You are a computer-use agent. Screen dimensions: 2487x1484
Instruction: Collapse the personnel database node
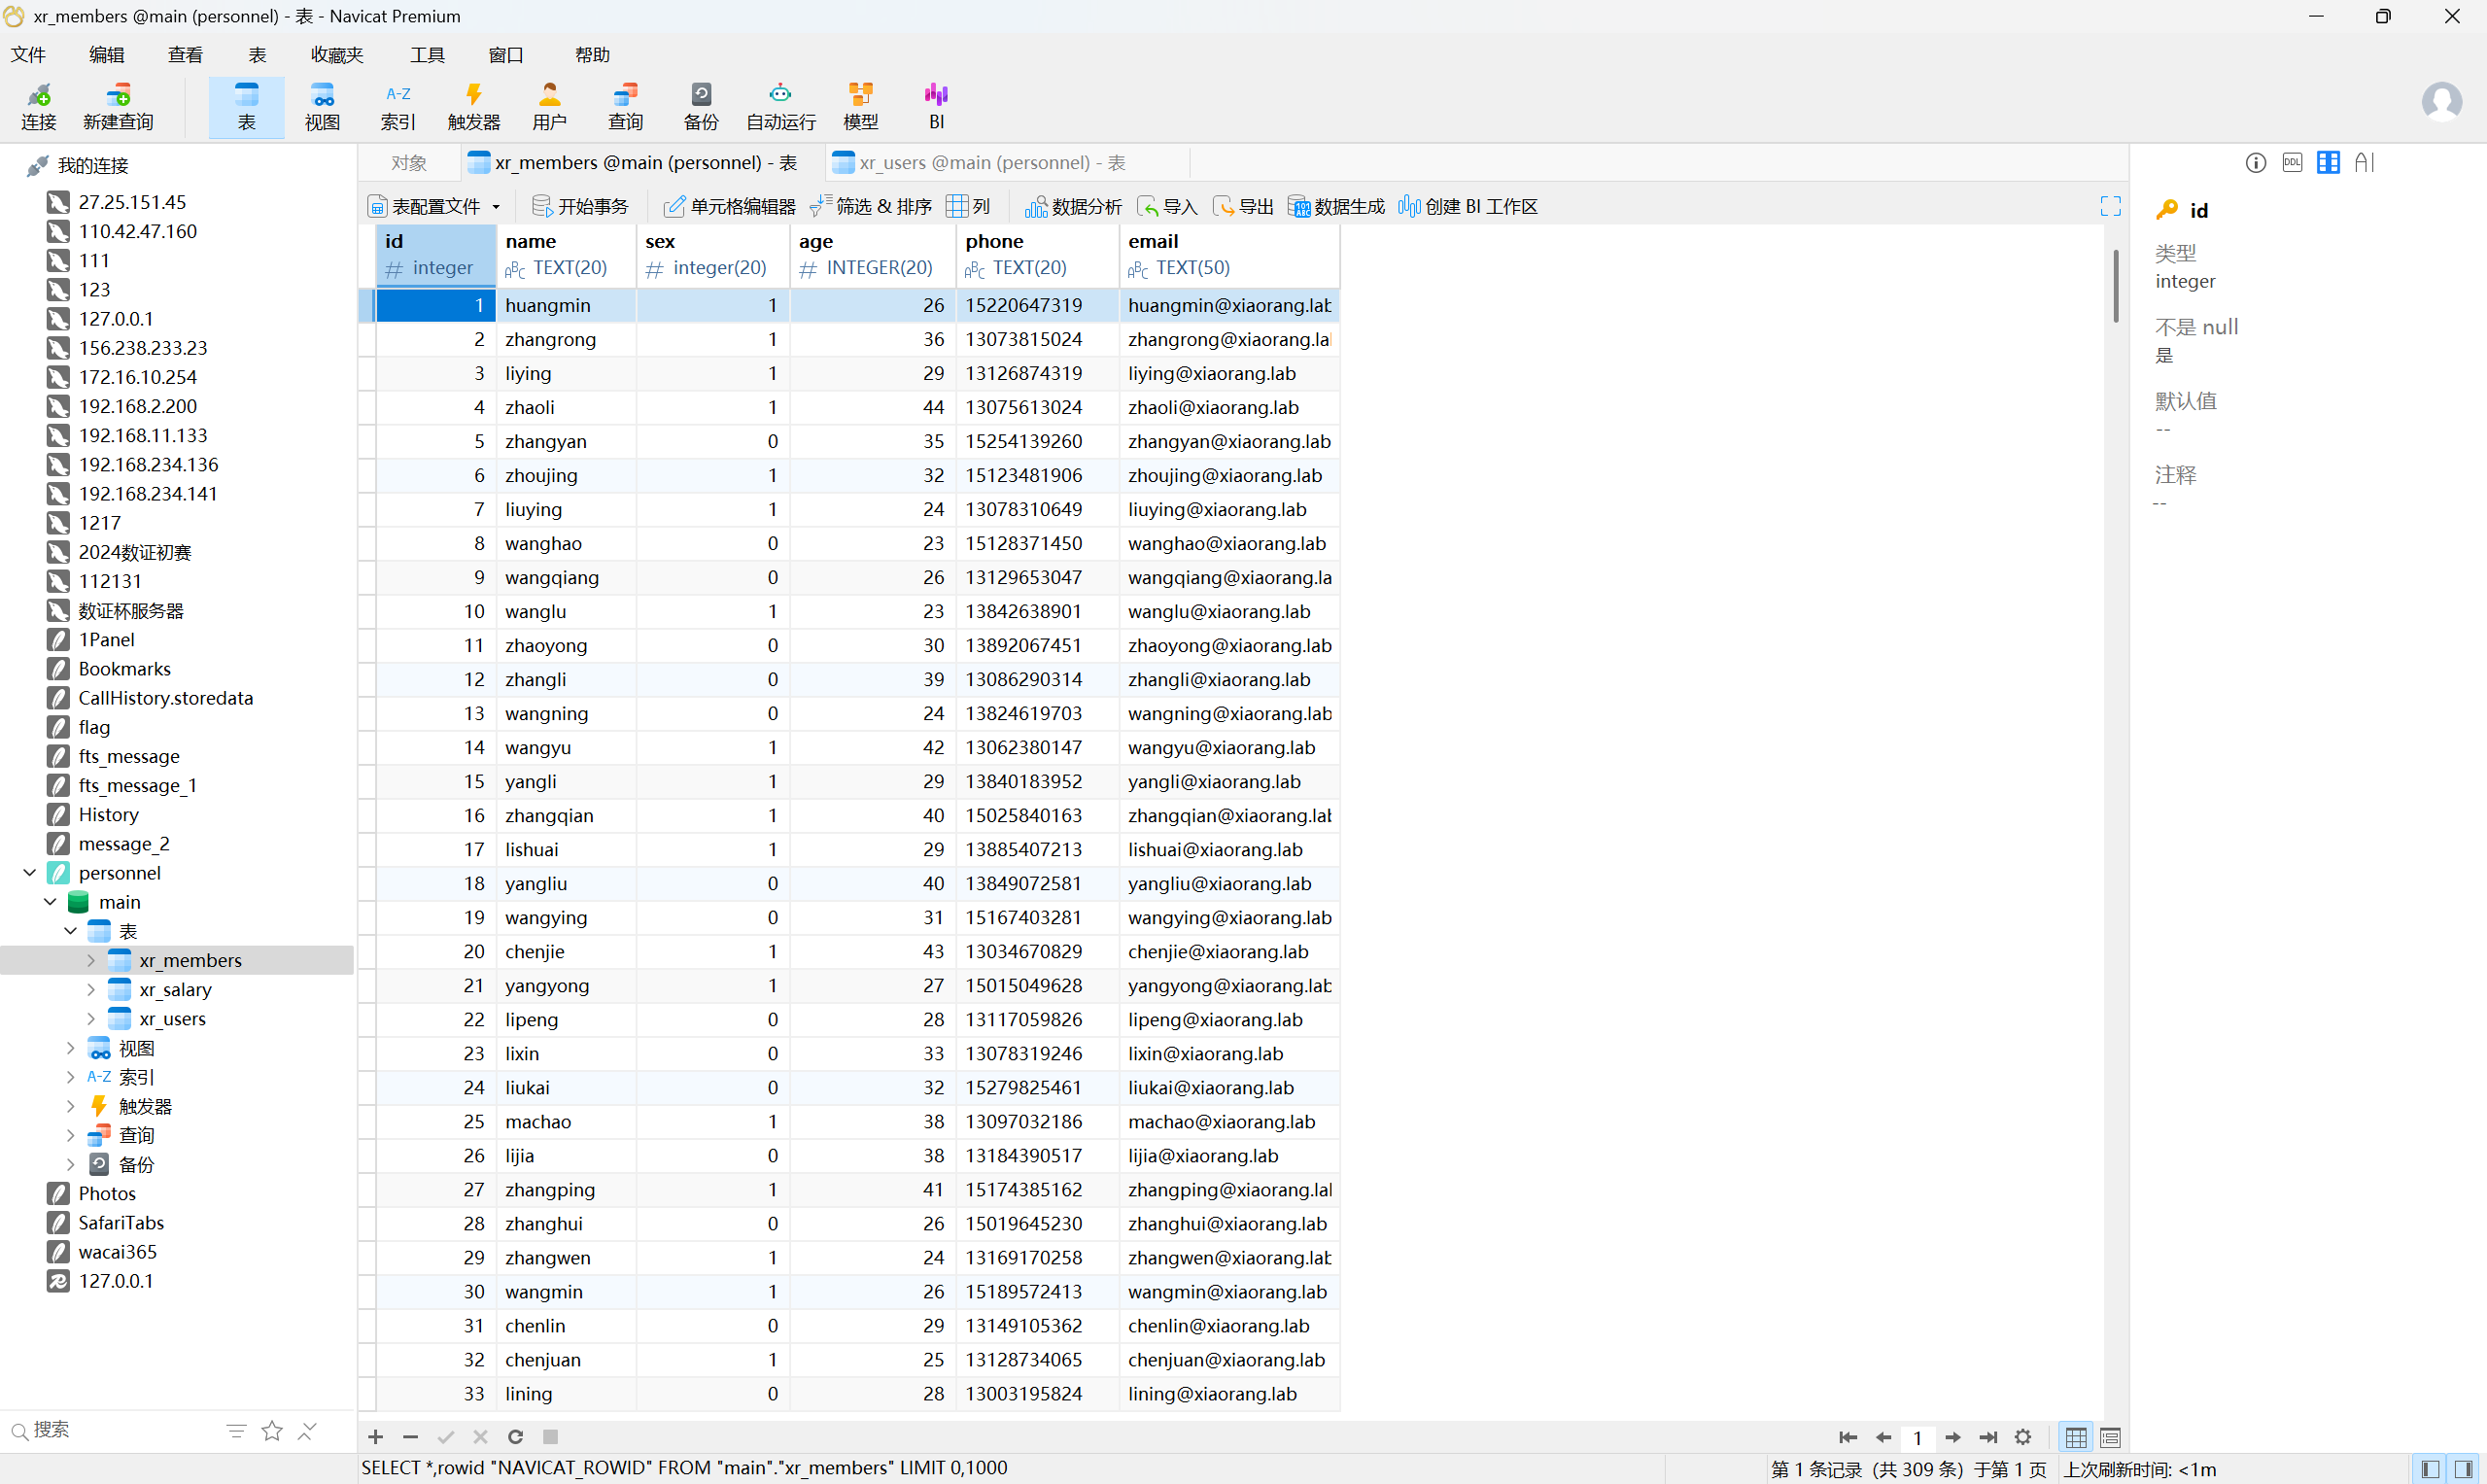[30, 873]
